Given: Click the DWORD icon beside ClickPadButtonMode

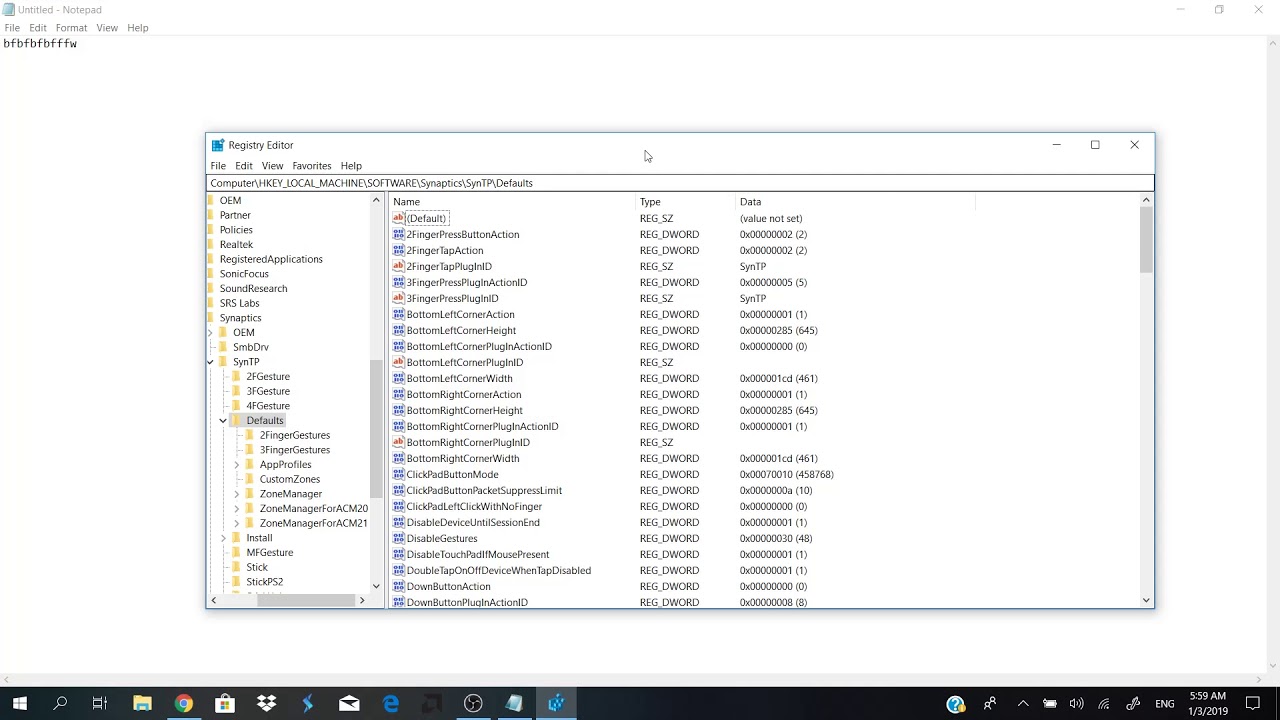Looking at the screenshot, I should coord(398,474).
